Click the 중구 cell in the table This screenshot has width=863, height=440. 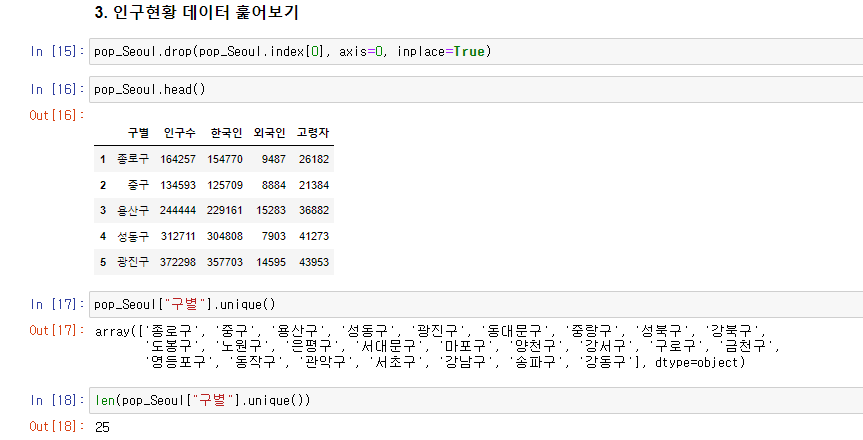point(138,185)
